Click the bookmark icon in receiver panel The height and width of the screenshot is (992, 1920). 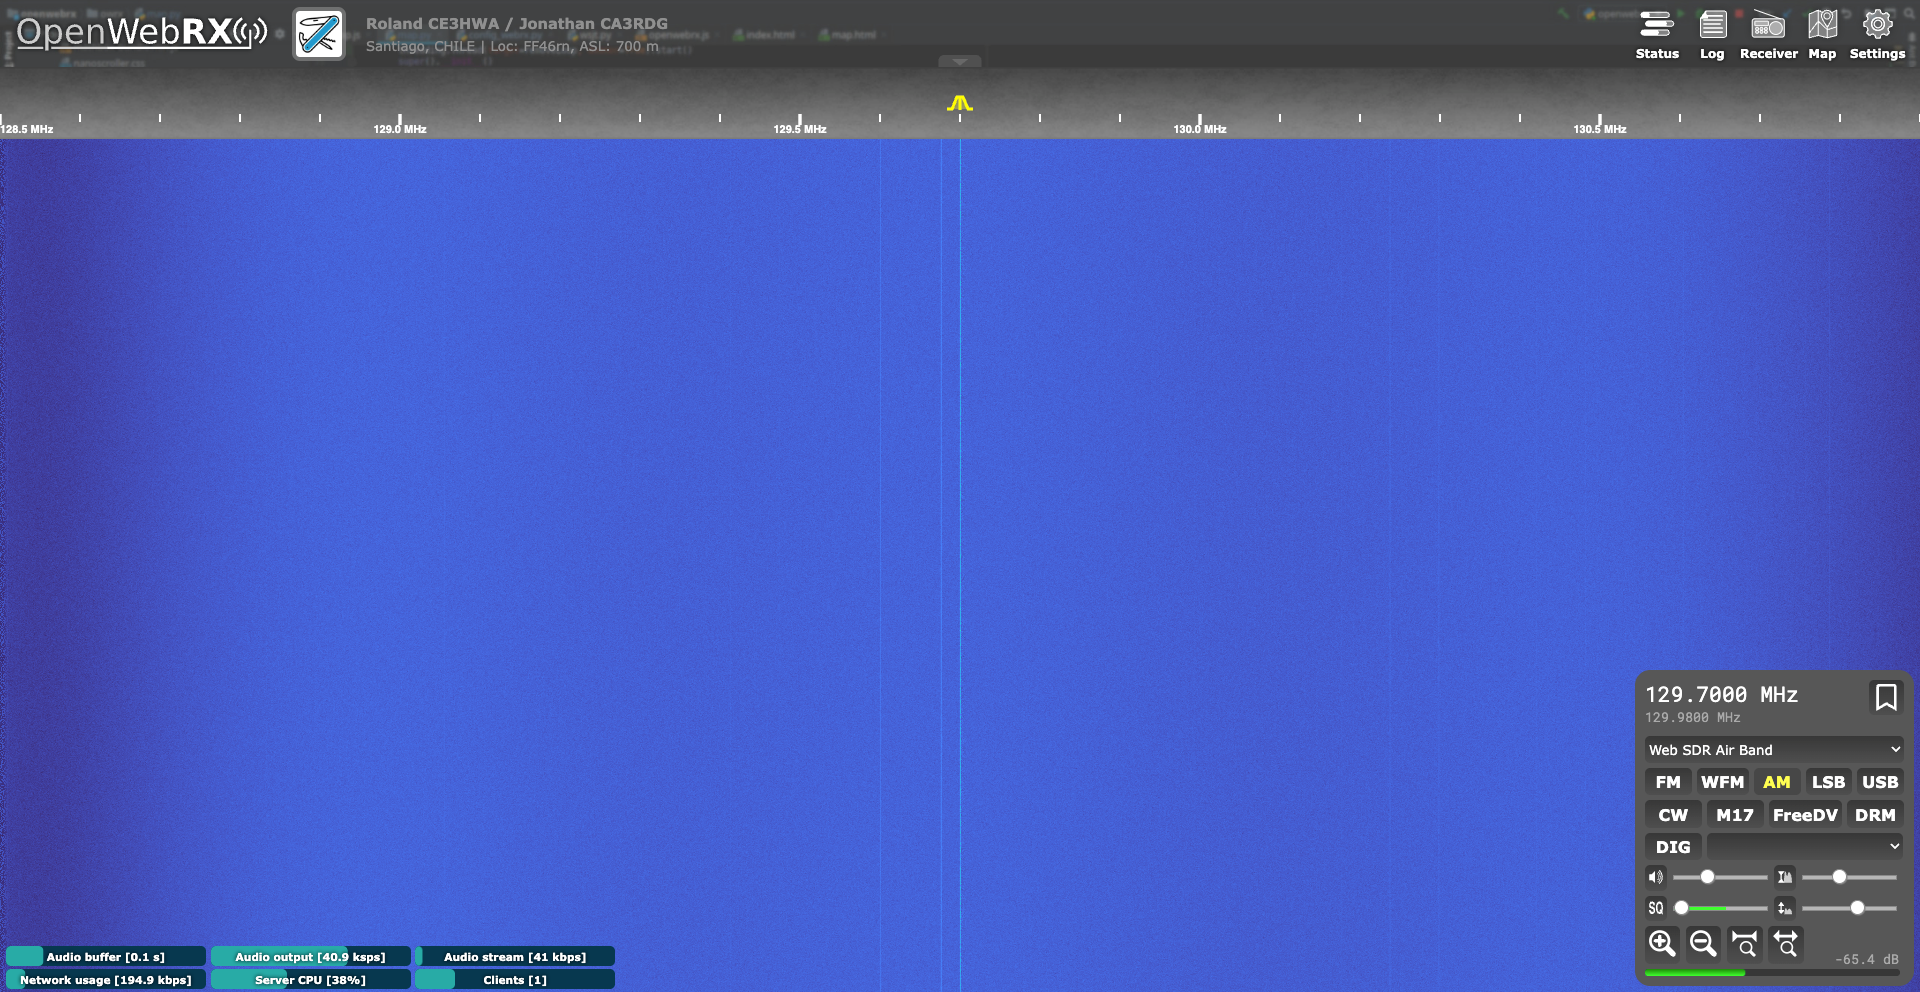click(x=1885, y=697)
